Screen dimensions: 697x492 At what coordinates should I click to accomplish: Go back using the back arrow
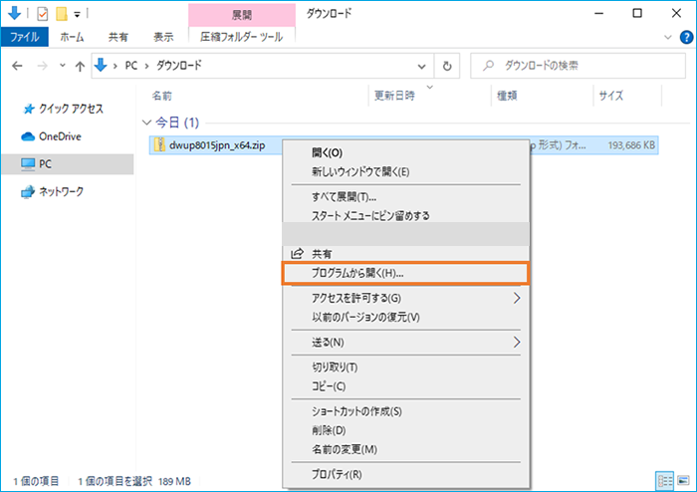[17, 66]
